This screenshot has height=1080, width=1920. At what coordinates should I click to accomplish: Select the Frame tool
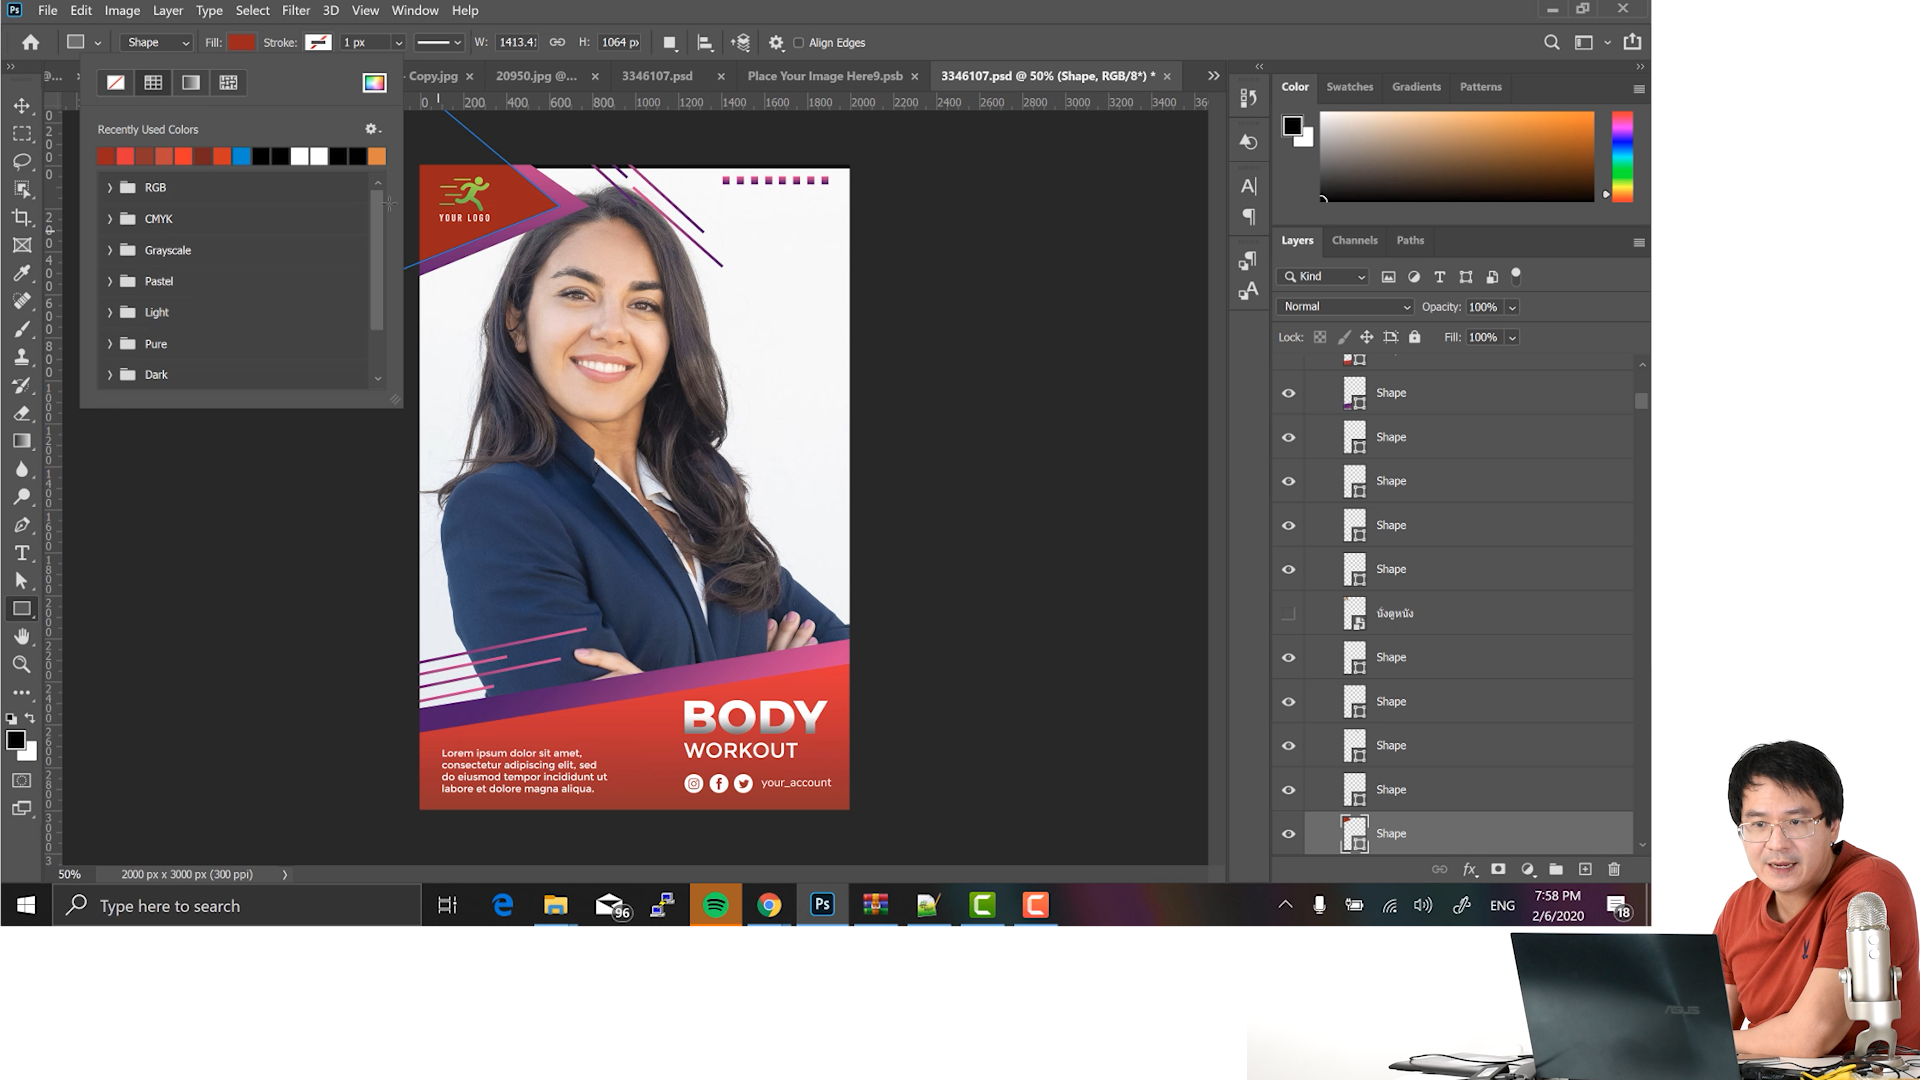point(21,245)
